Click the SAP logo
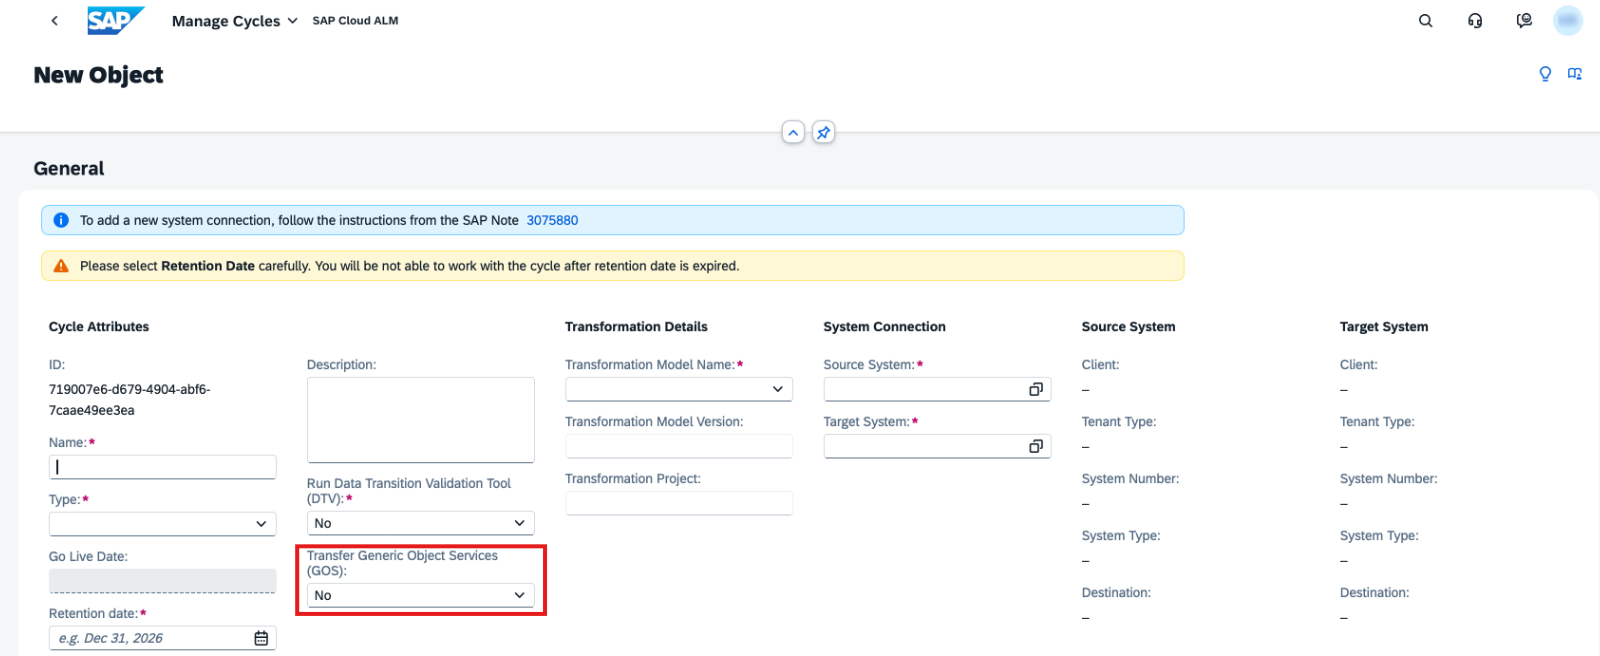Image resolution: width=1600 pixels, height=656 pixels. pyautogui.click(x=114, y=21)
